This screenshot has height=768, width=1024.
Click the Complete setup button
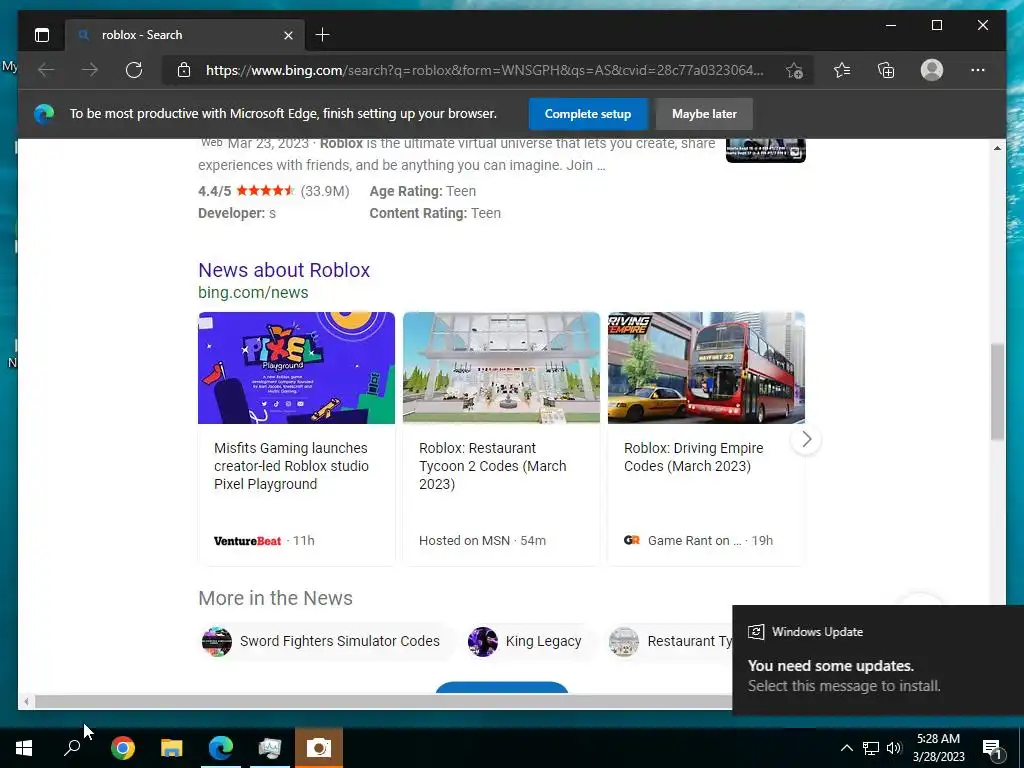(588, 114)
